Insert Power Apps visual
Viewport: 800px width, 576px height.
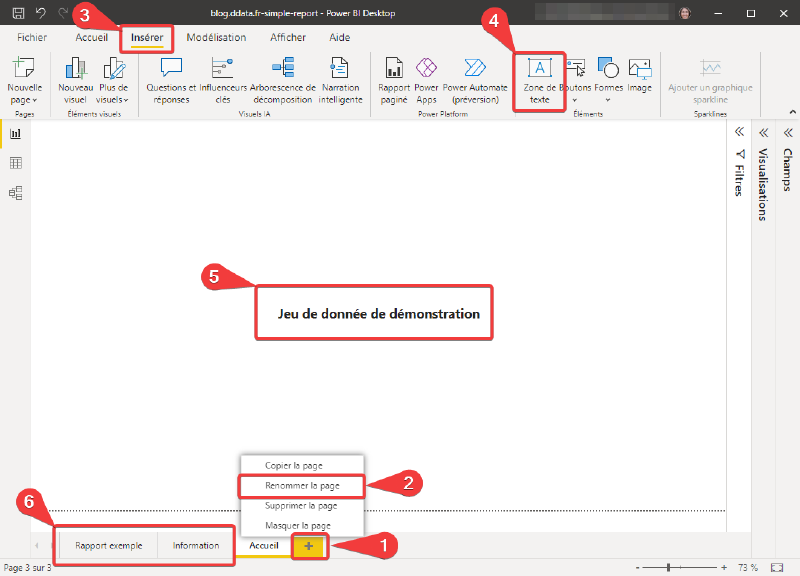click(427, 81)
